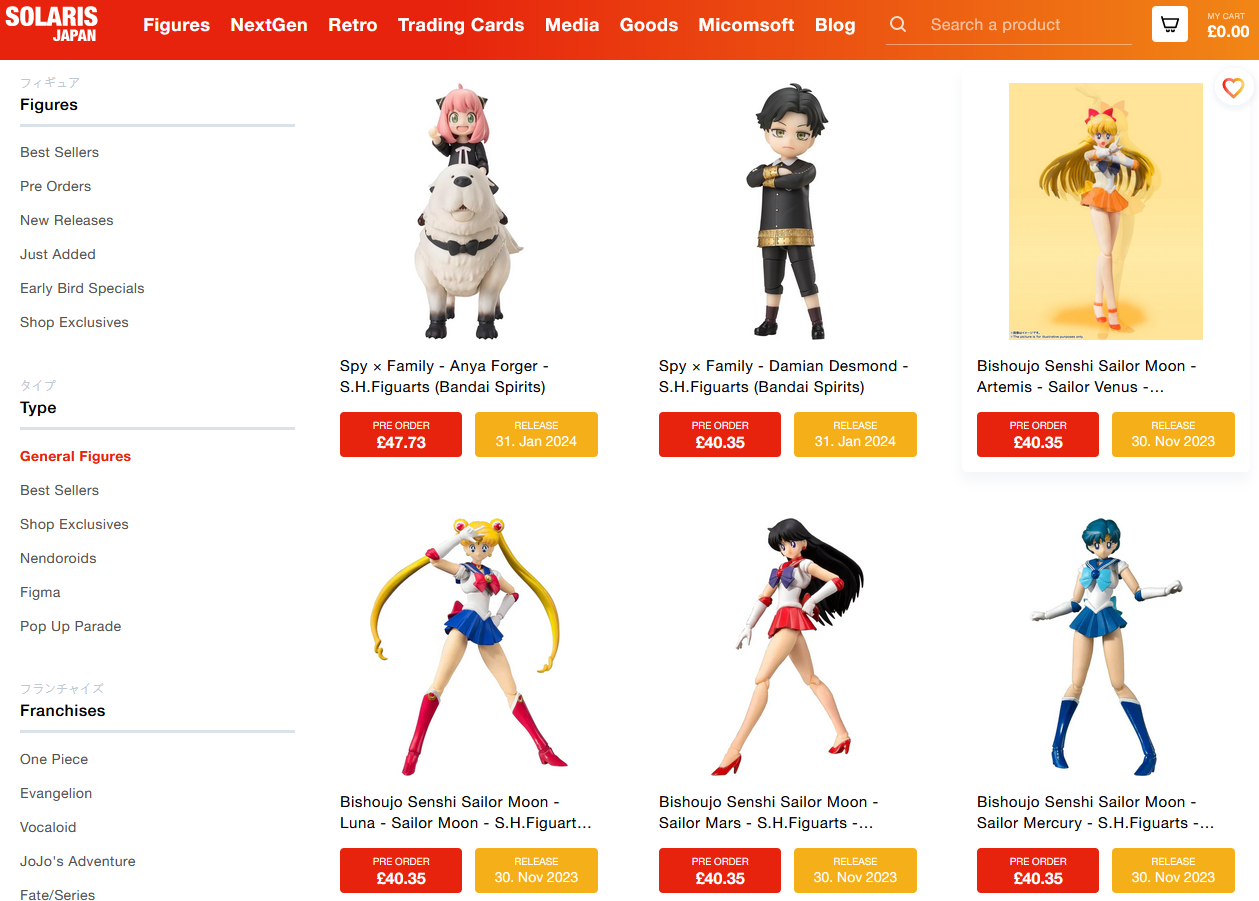Open the Blog page

coord(835,25)
